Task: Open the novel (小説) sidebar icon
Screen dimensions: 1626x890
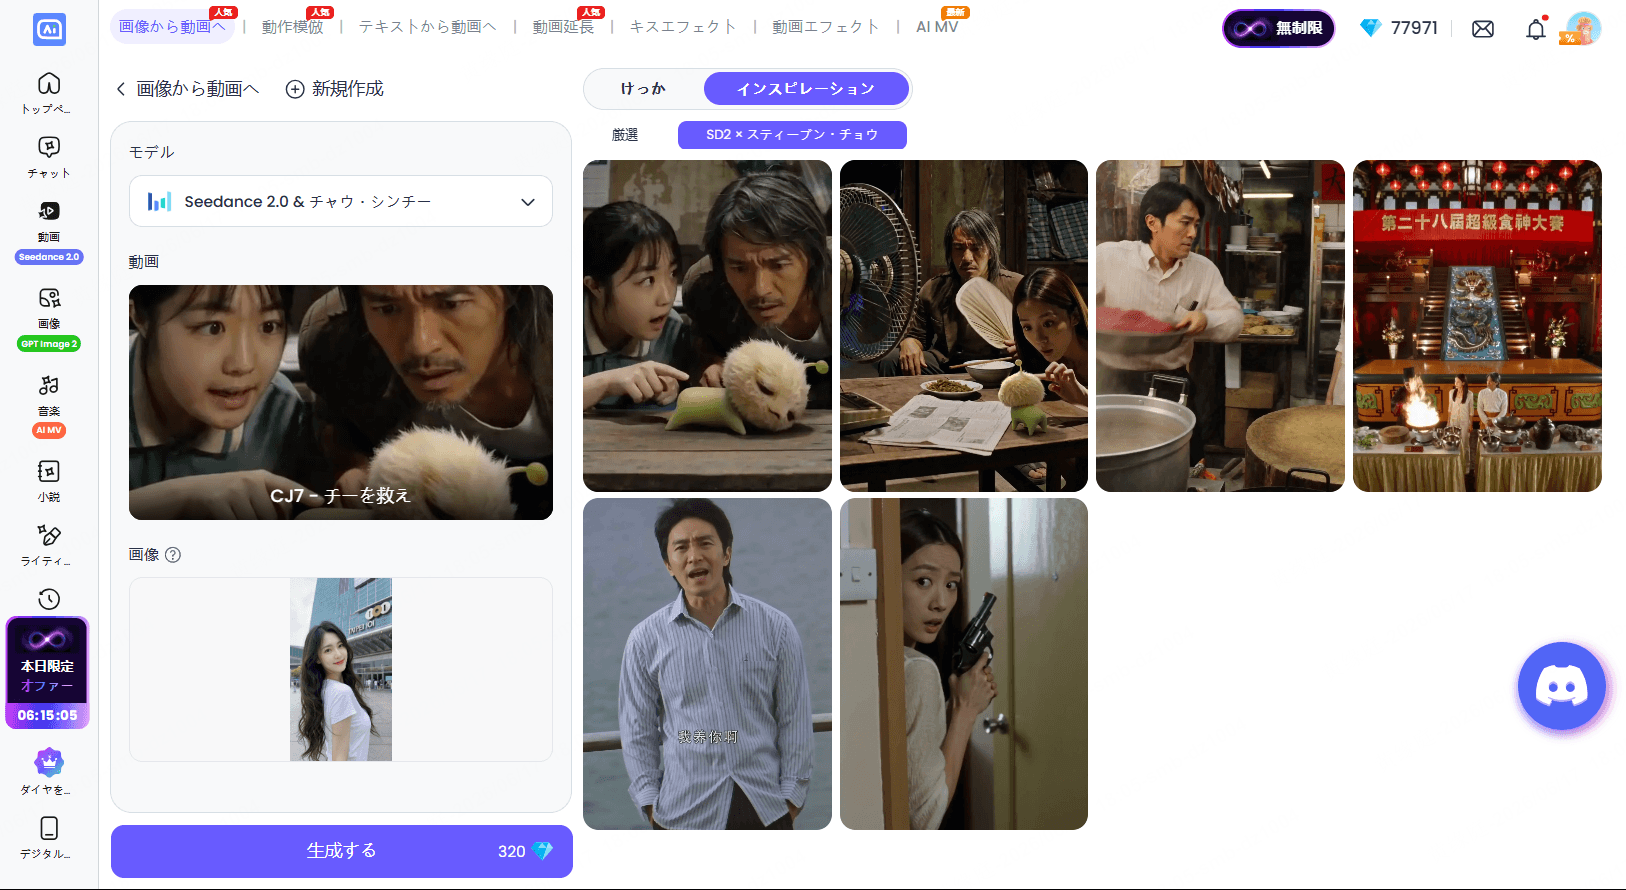Action: 49,471
